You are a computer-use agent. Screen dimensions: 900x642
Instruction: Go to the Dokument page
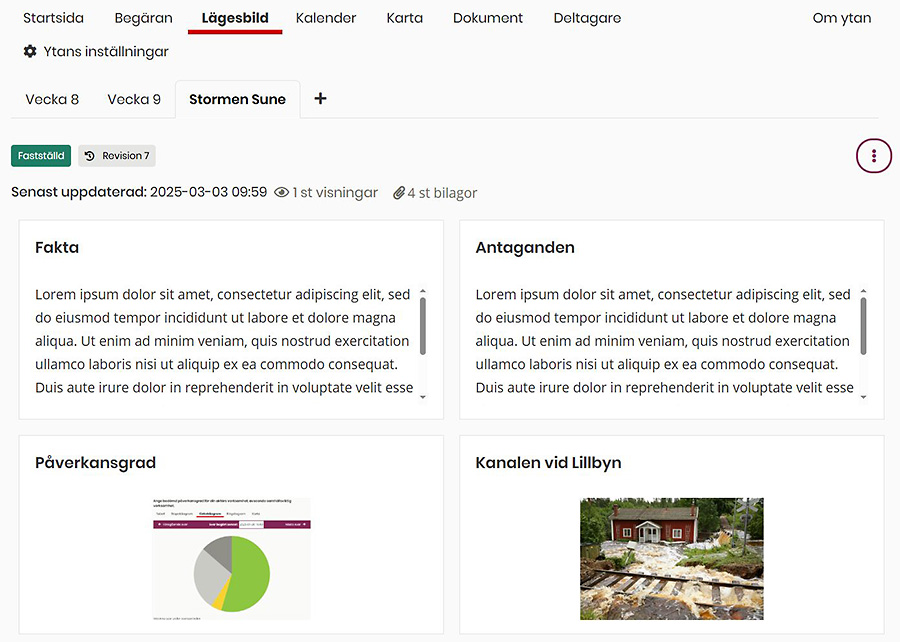(487, 18)
